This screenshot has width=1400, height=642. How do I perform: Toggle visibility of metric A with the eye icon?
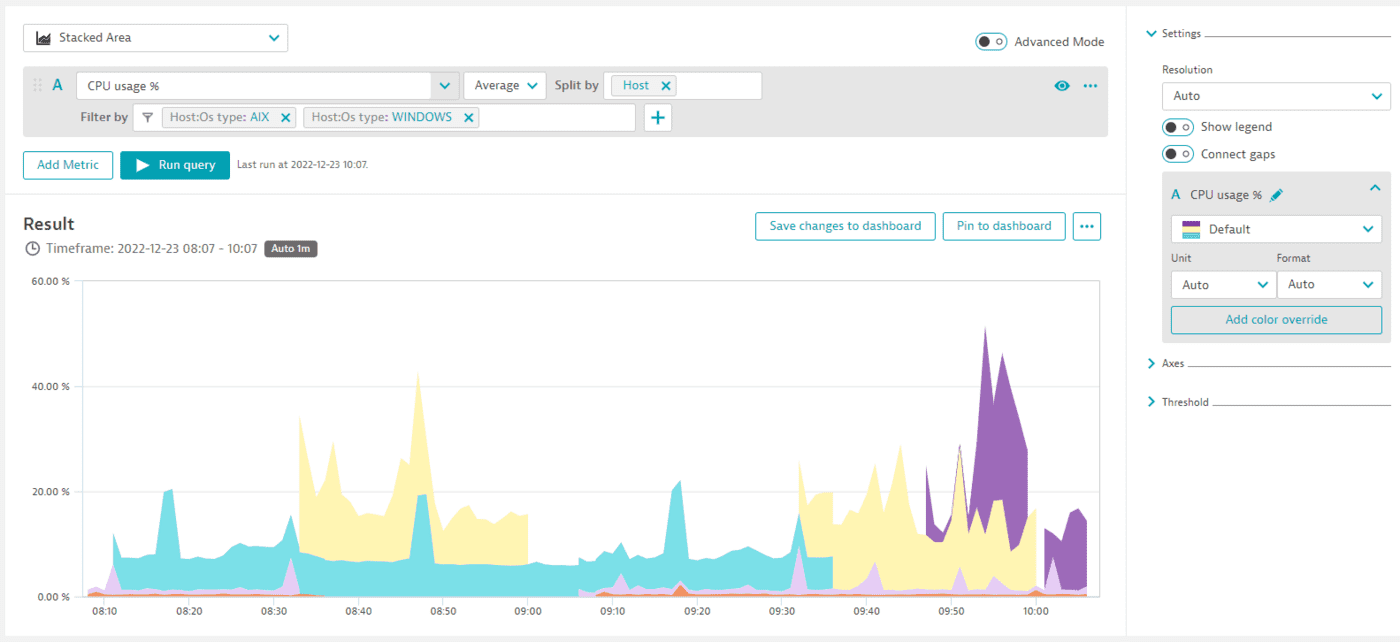pos(1061,85)
